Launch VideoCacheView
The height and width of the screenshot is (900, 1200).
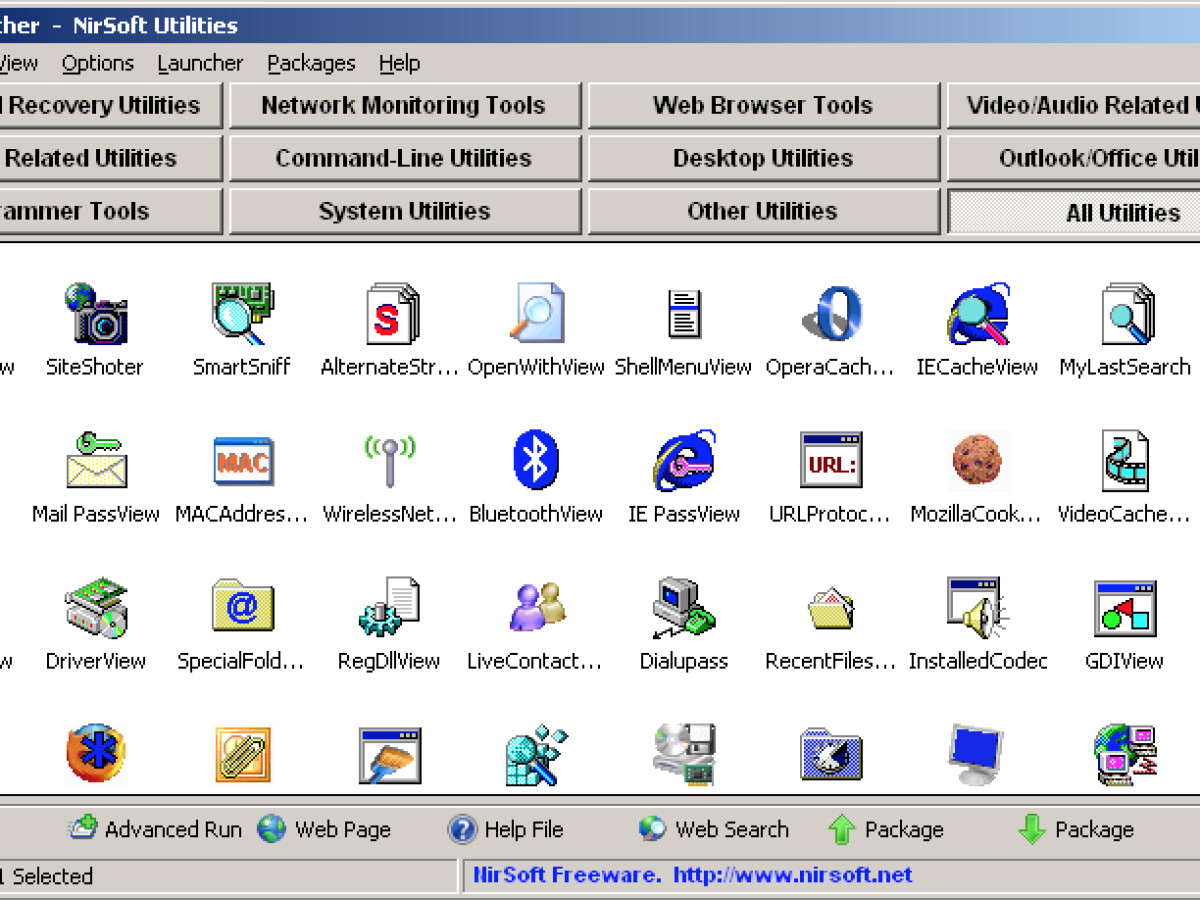pyautogui.click(x=1124, y=460)
